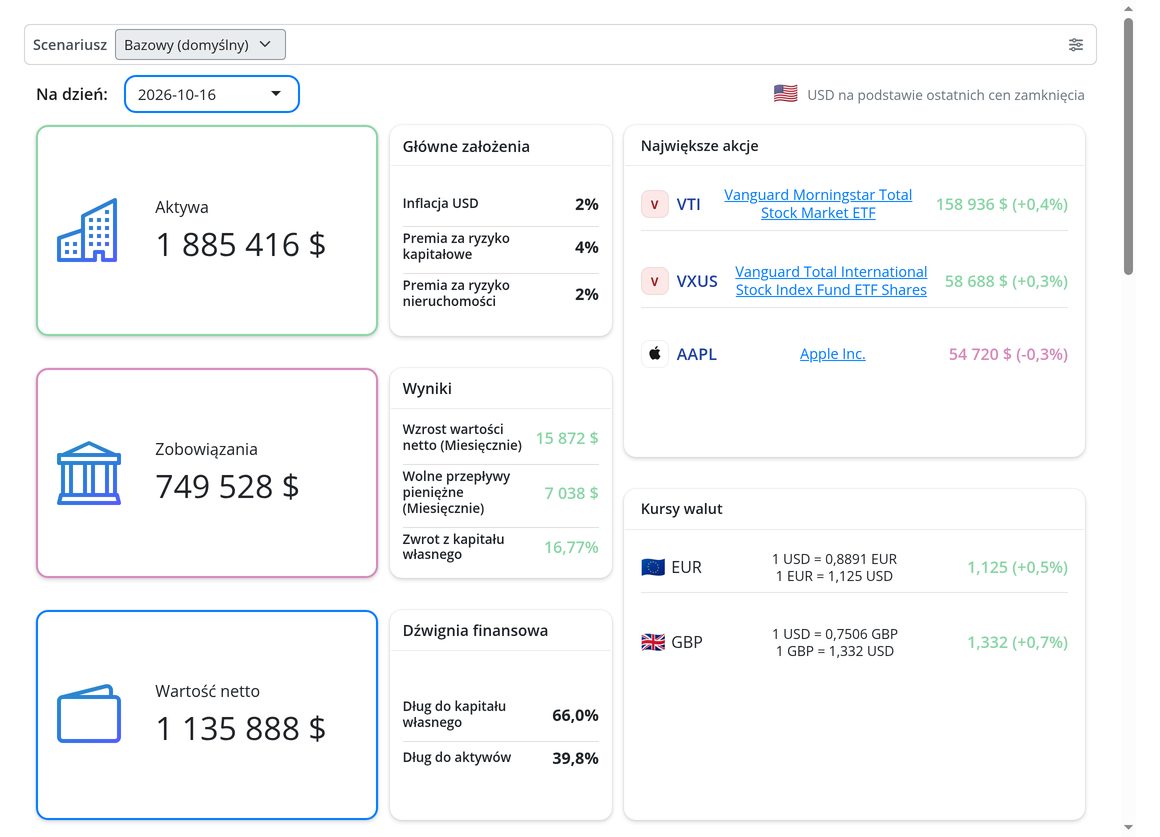This screenshot has height=837, width=1160.
Task: Click the Apple logo icon for AAPL
Action: pyautogui.click(x=655, y=354)
